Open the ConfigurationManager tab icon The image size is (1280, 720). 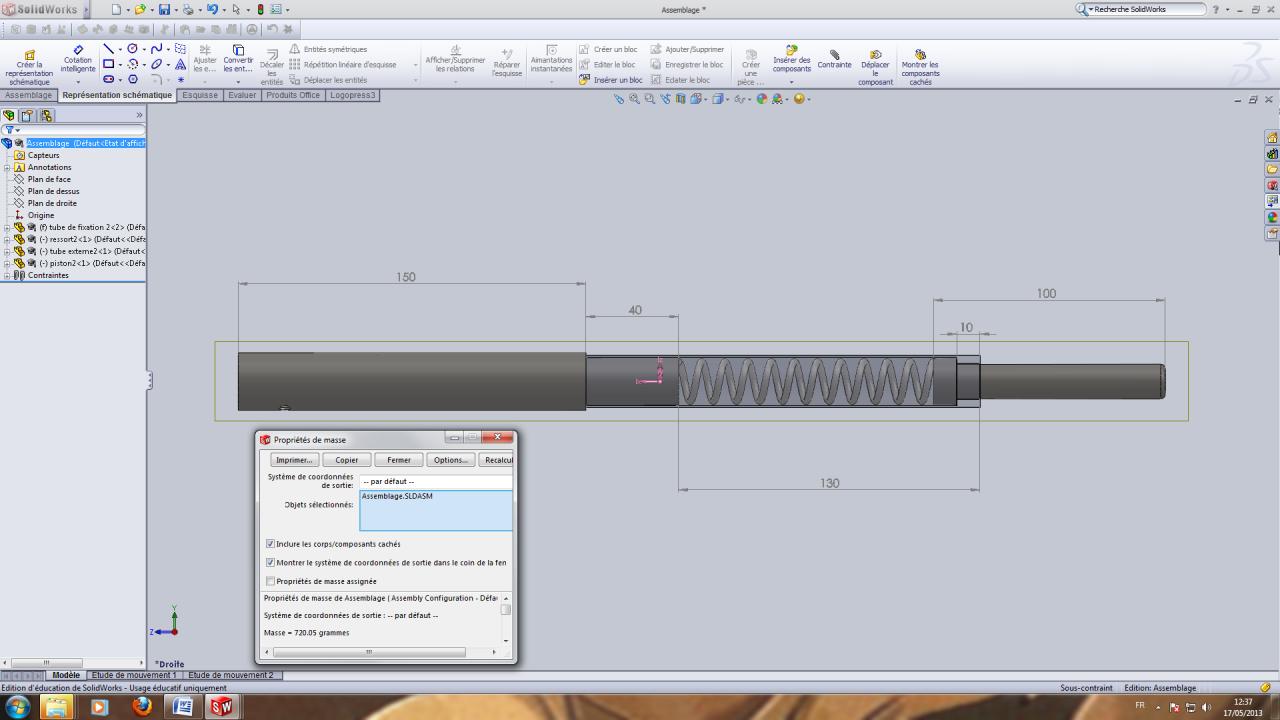pyautogui.click(x=46, y=116)
